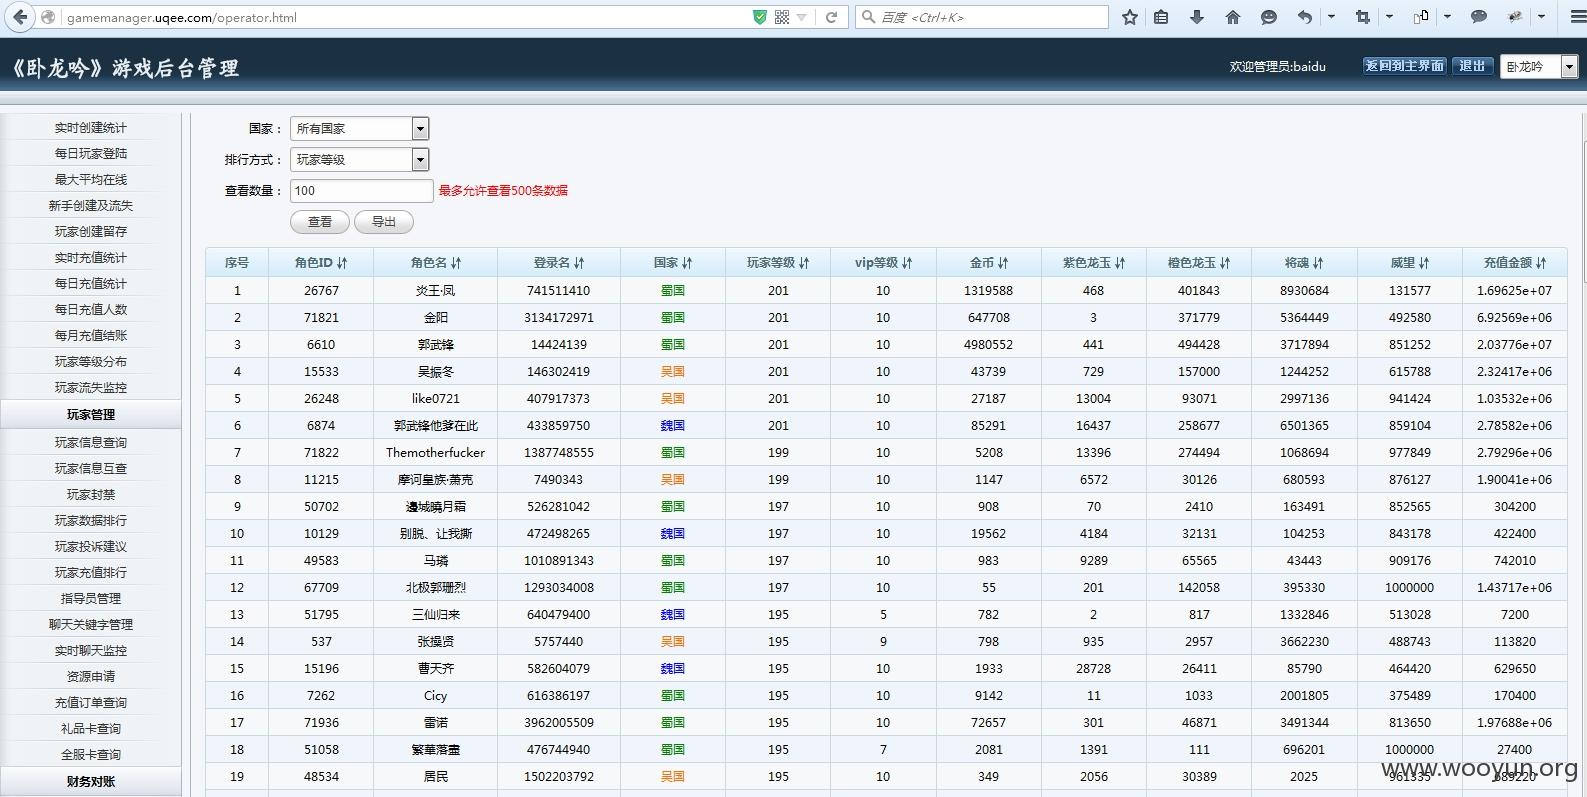Viewport: 1587px width, 797px height.
Task: Click the 百度 search box
Action: [x=982, y=17]
